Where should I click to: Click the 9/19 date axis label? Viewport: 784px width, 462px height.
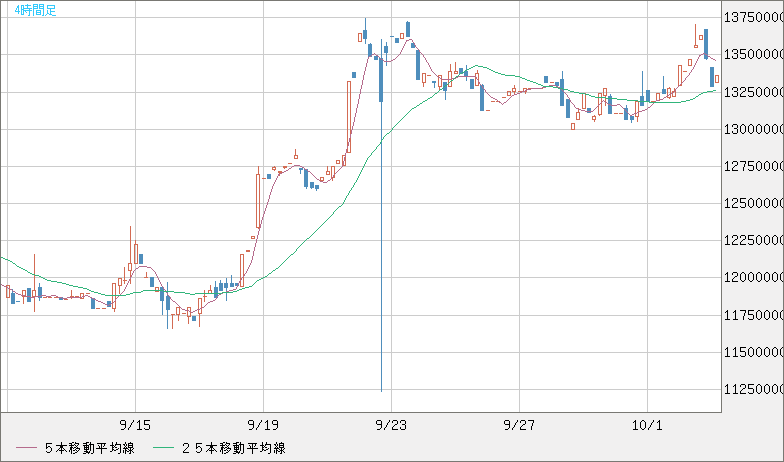pos(263,426)
